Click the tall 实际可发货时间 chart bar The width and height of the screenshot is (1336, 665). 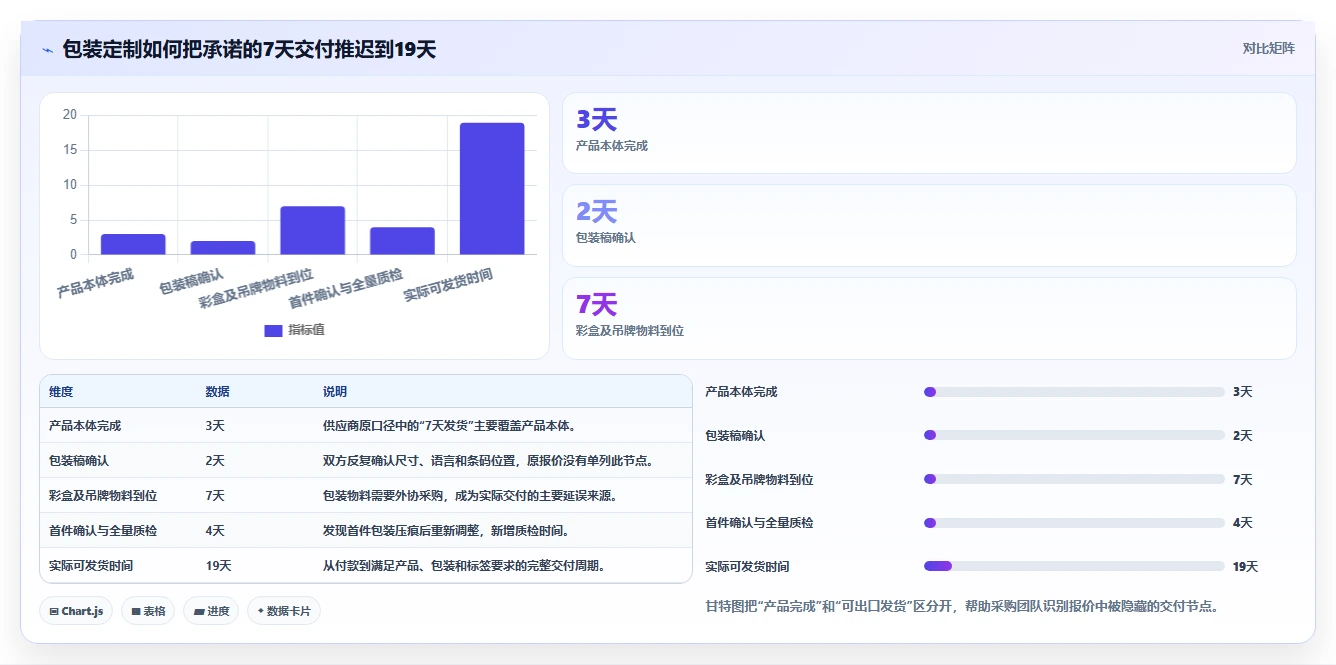[x=492, y=189]
